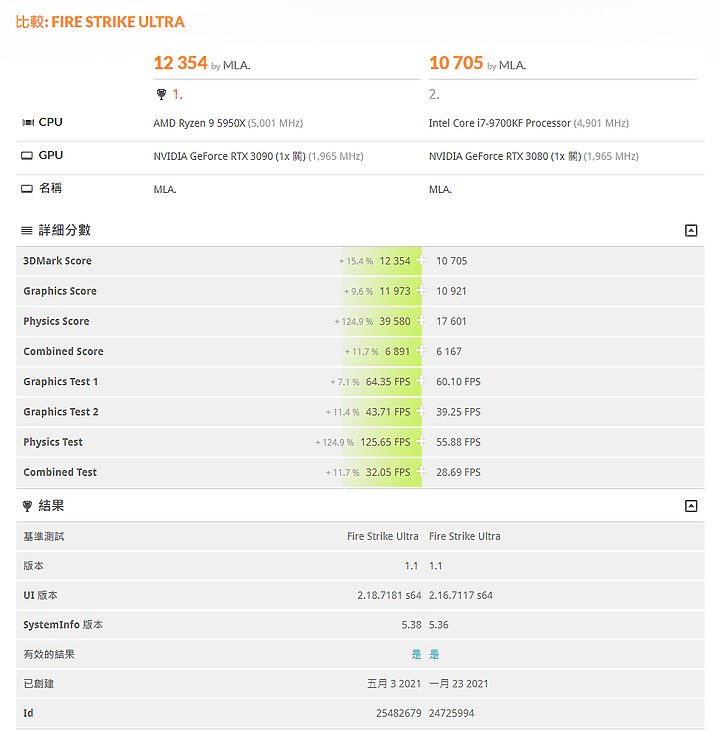Click second 是 valid result link
The width and height of the screenshot is (720, 730).
click(434, 654)
